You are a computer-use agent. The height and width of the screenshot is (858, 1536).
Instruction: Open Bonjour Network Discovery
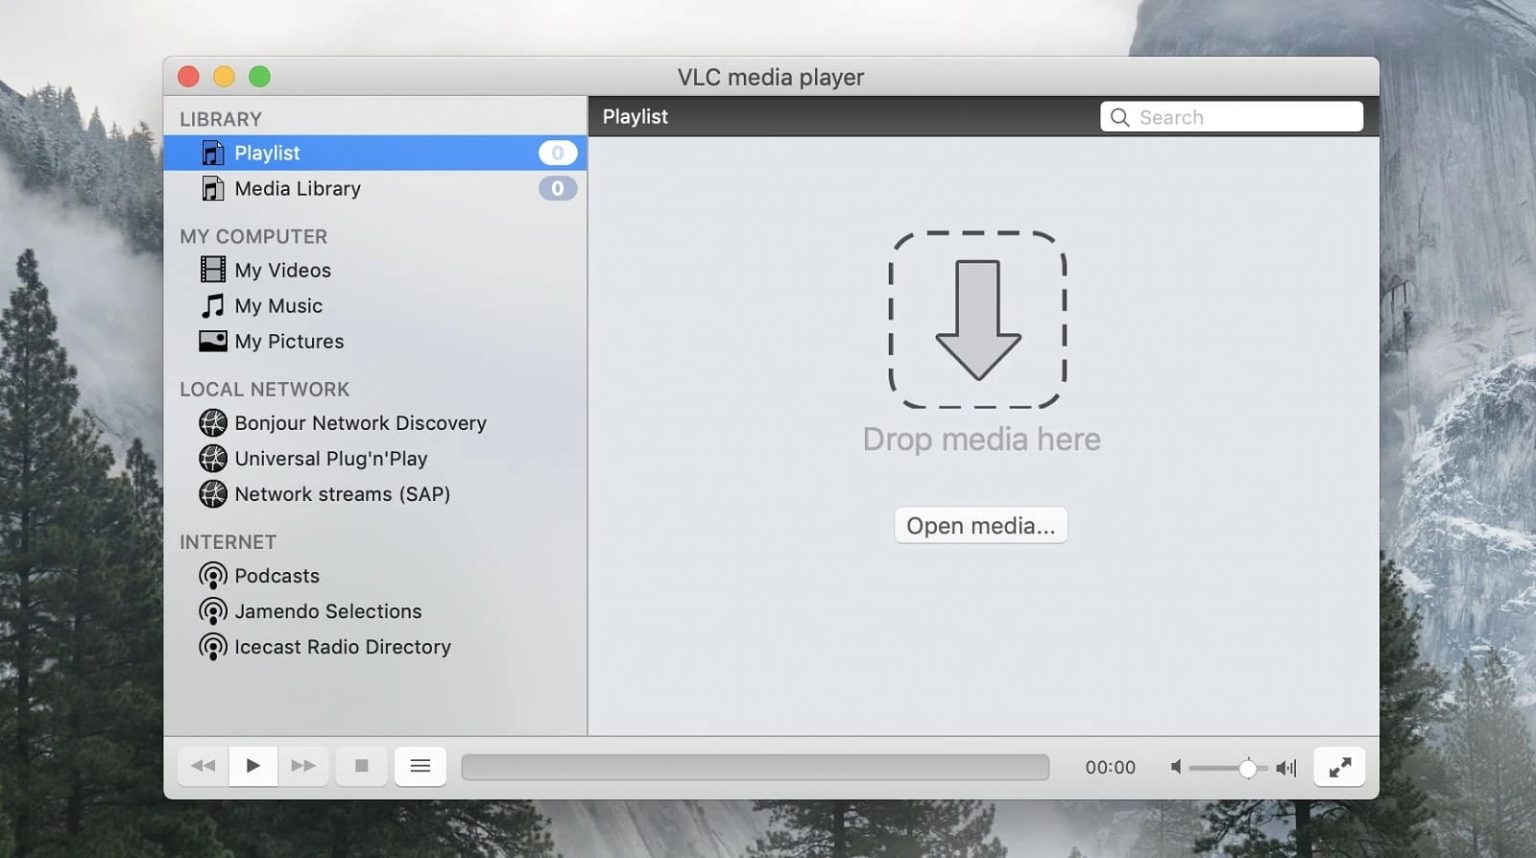pos(360,423)
